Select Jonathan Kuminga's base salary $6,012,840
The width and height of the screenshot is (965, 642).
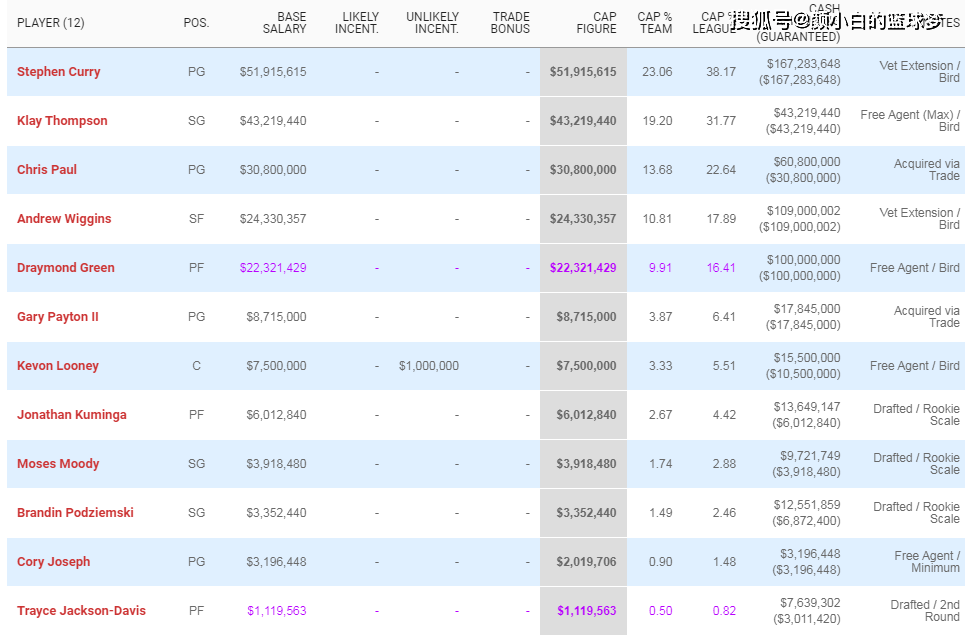276,415
